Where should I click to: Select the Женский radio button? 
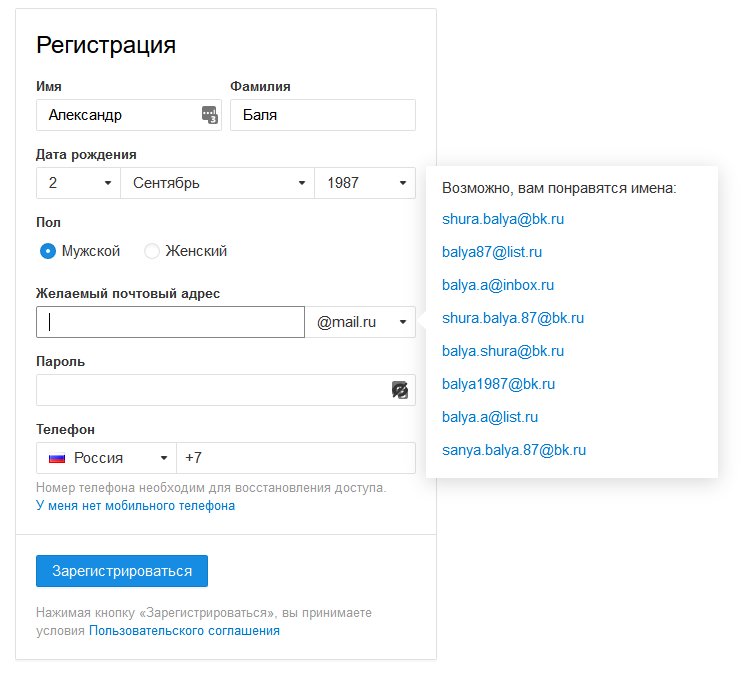pyautogui.click(x=152, y=251)
